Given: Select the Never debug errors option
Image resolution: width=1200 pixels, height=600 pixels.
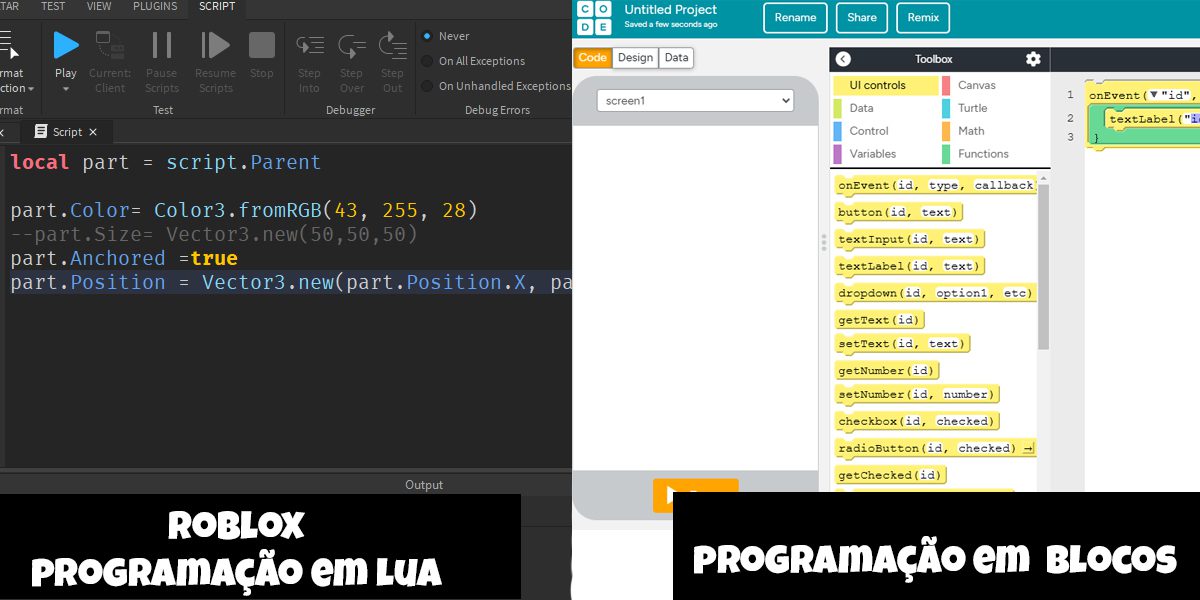Looking at the screenshot, I should [x=446, y=36].
